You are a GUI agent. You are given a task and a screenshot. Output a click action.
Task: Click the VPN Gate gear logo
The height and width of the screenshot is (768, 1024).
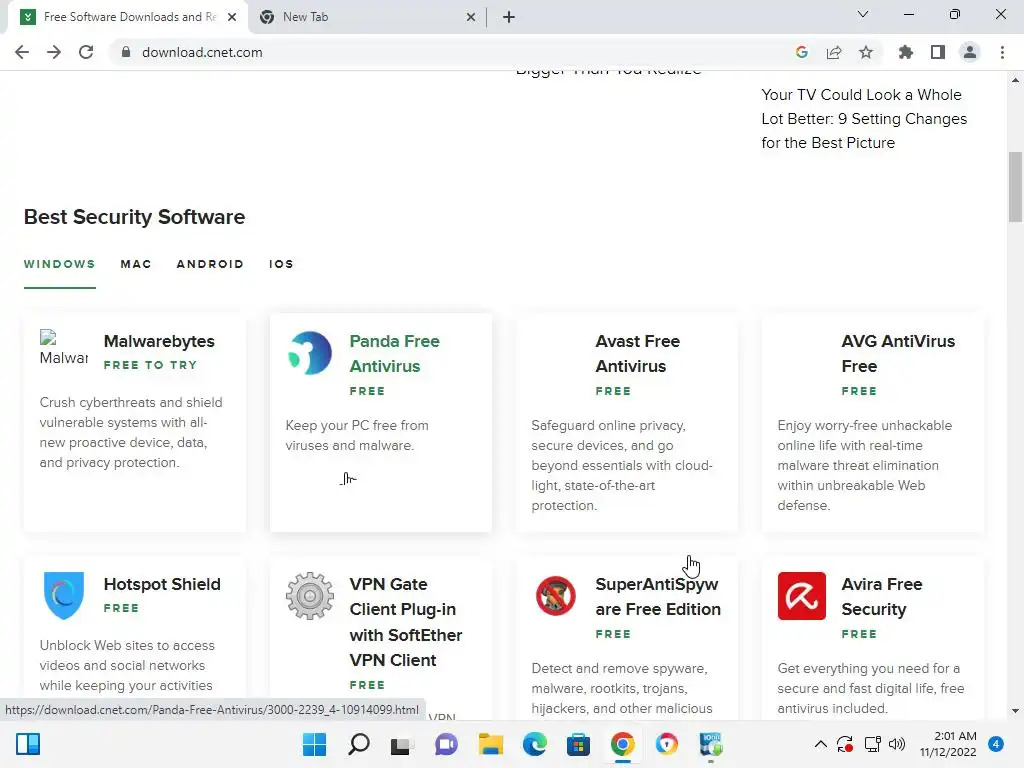pyautogui.click(x=310, y=596)
